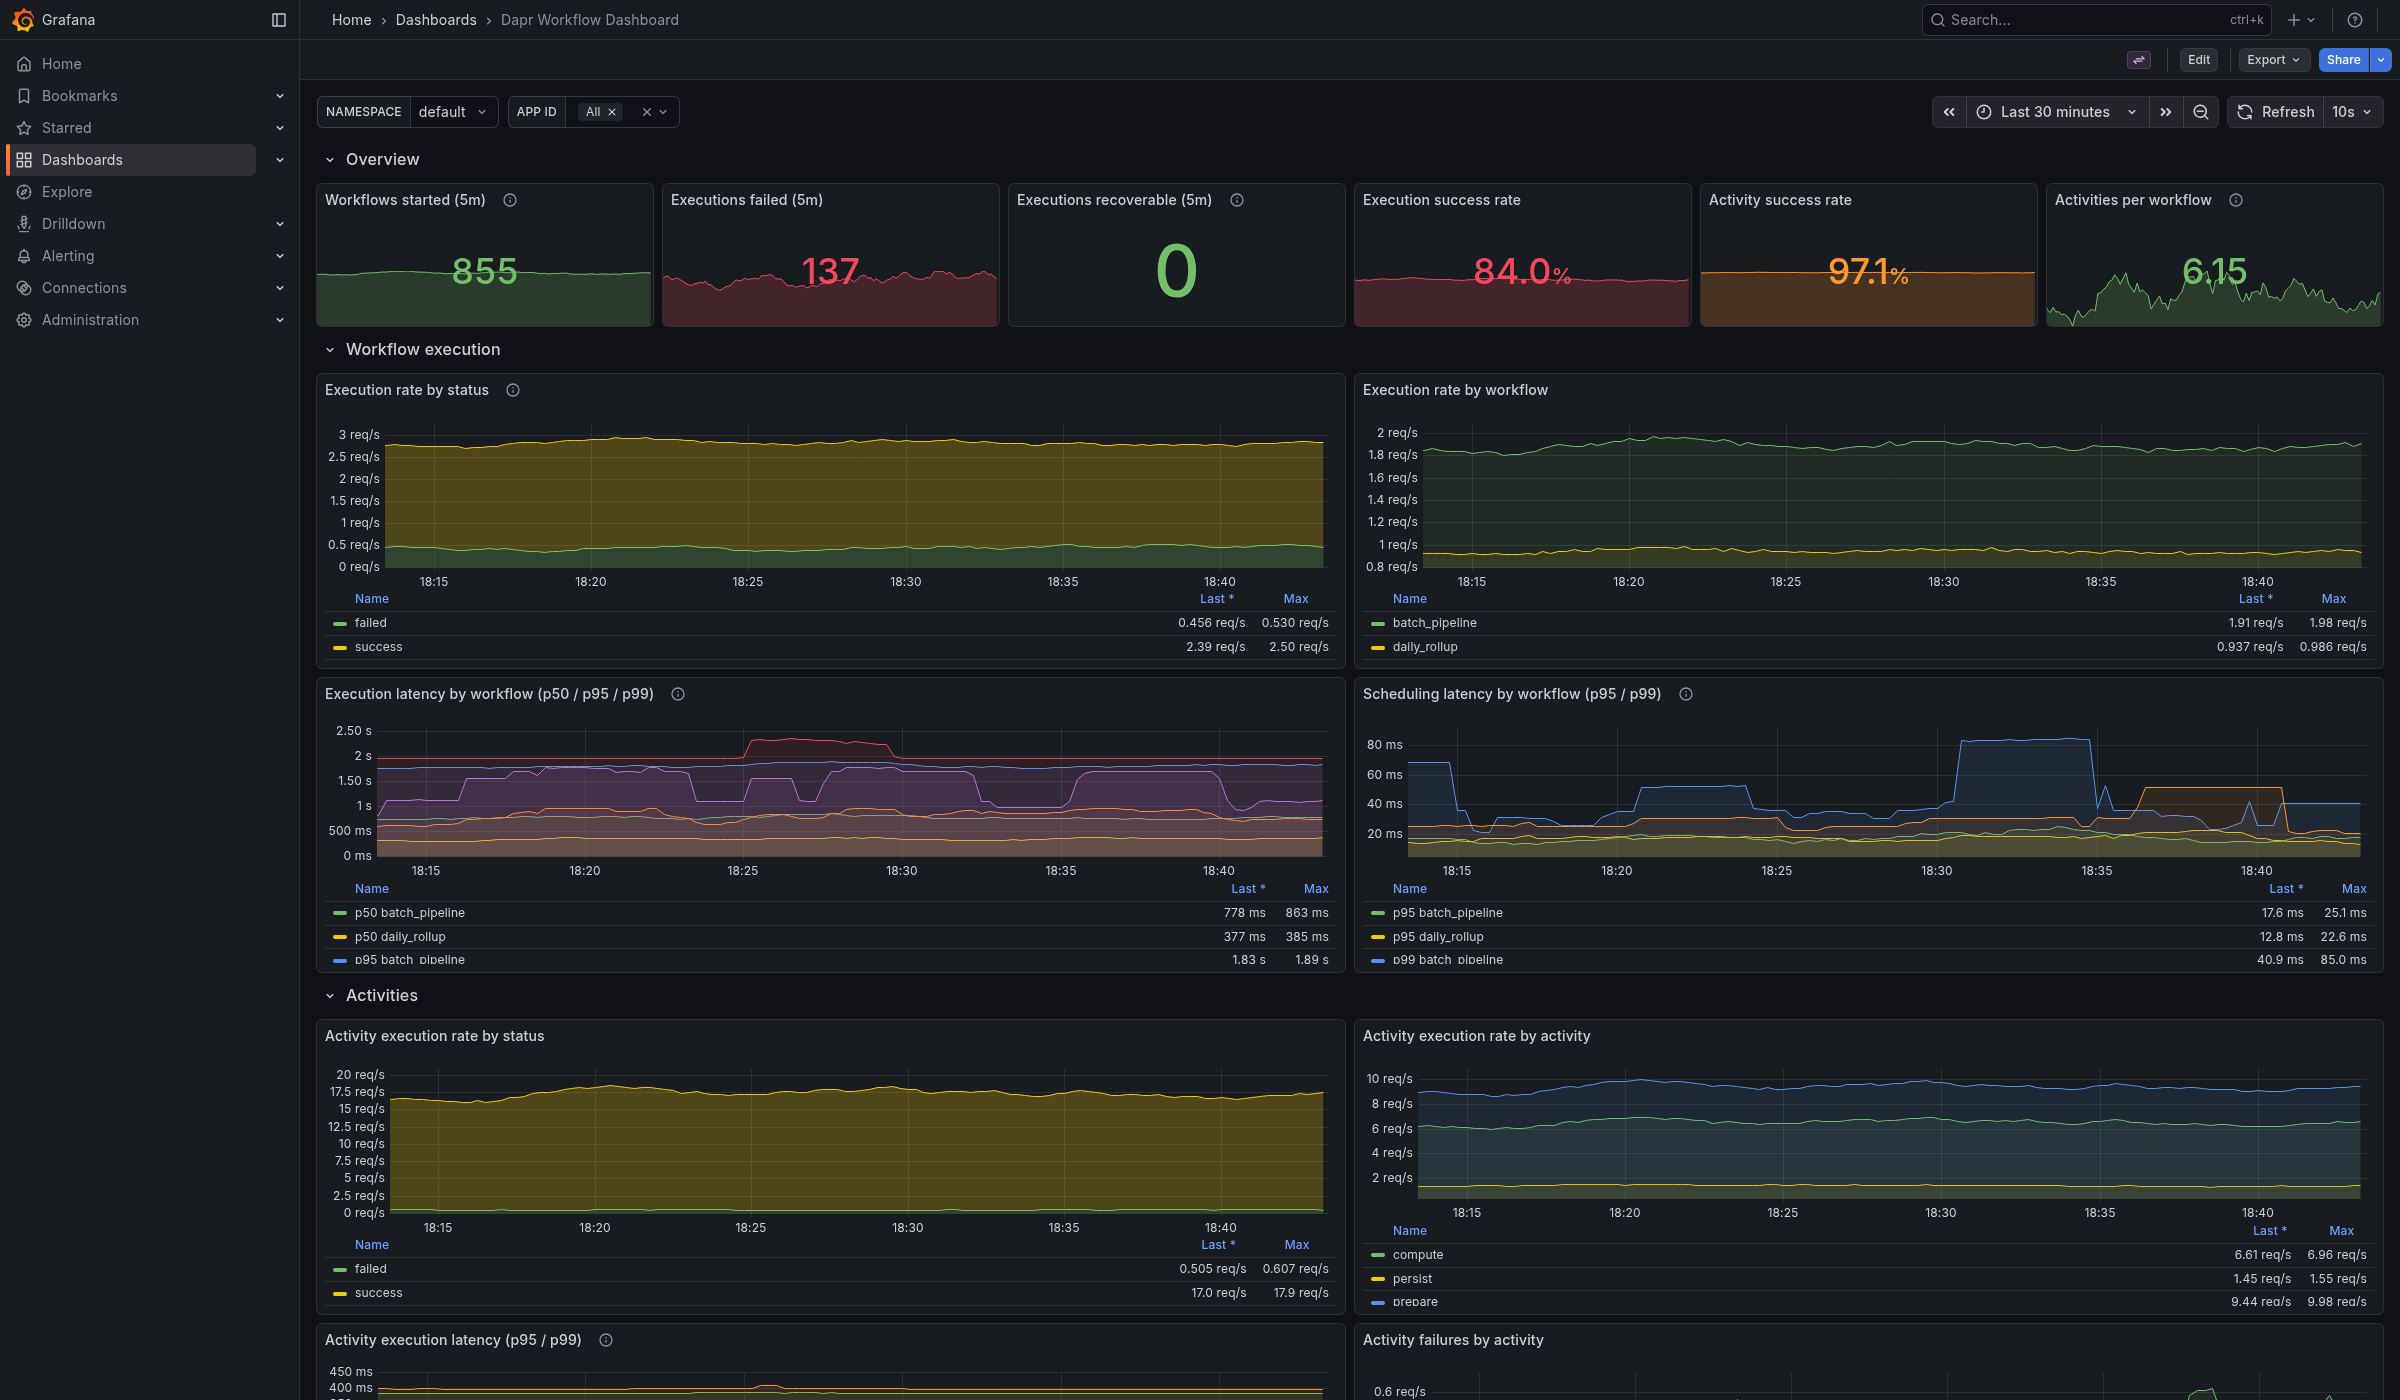2400x1400 pixels.
Task: Click the Dashboards breadcrumb link
Action: [436, 20]
